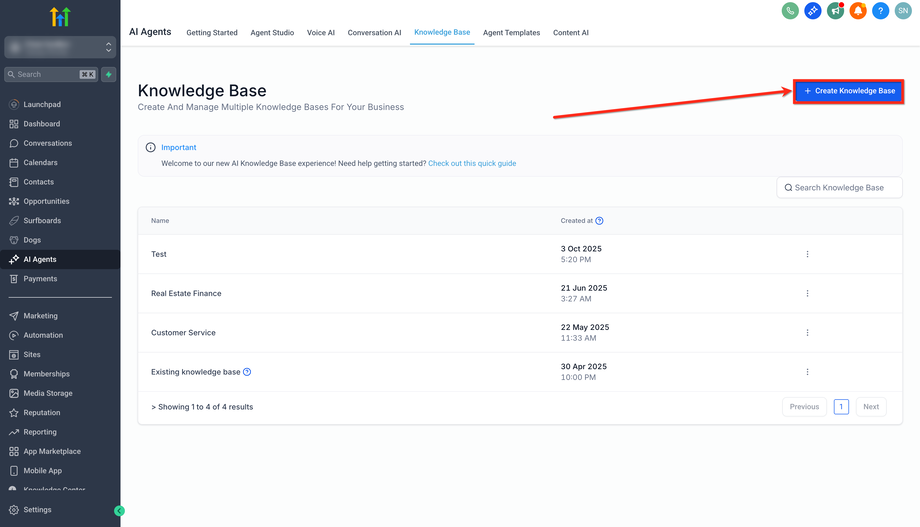Click info icon beside Created at
Screen dimensions: 920x527
(x=599, y=221)
